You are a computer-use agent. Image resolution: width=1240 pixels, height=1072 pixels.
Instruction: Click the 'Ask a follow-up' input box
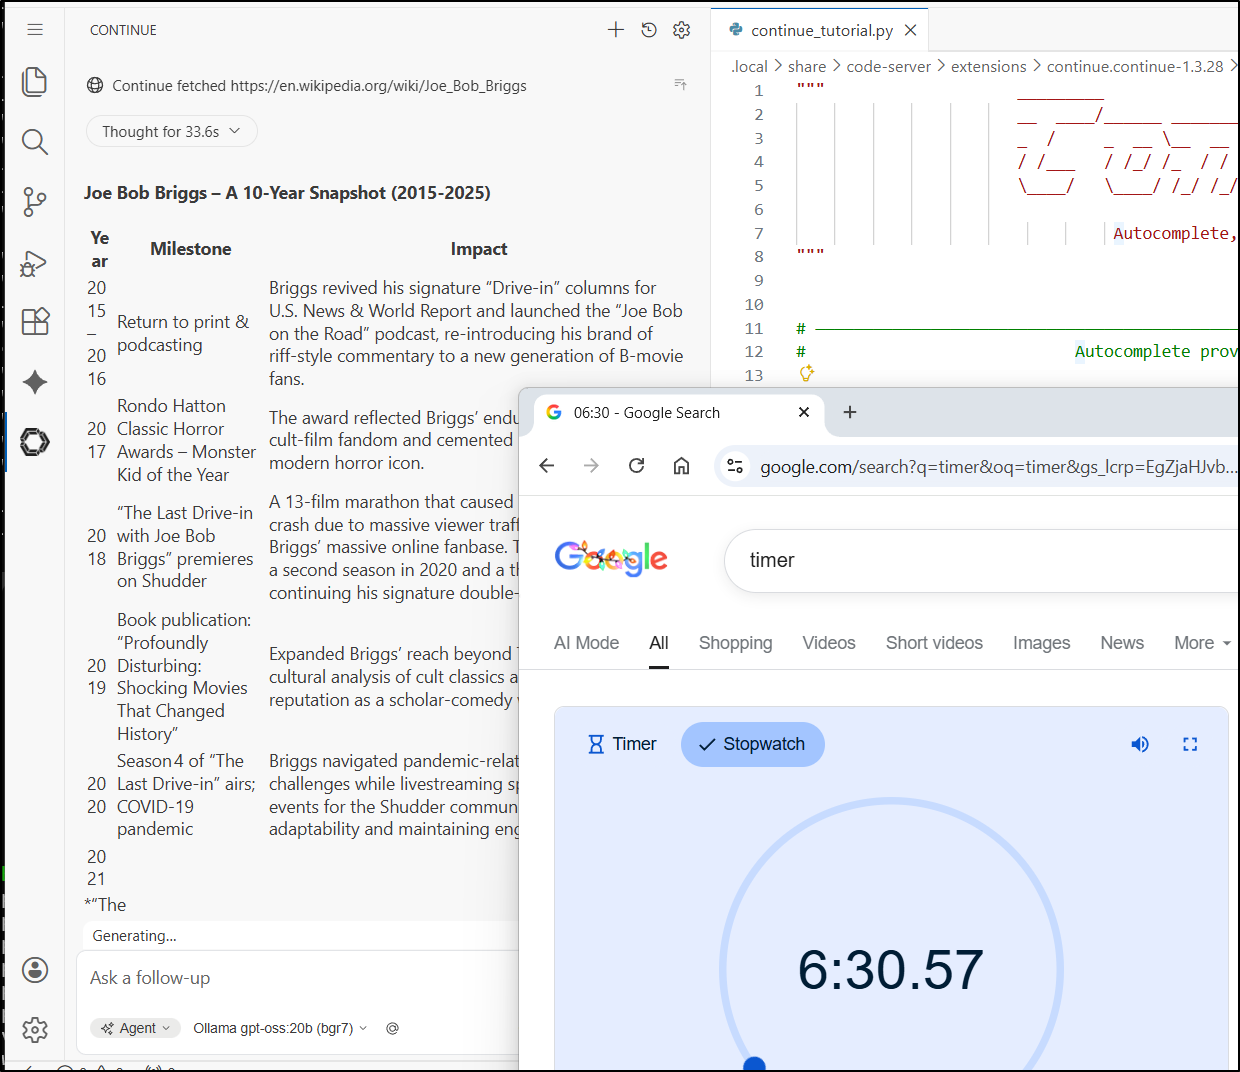pos(300,978)
